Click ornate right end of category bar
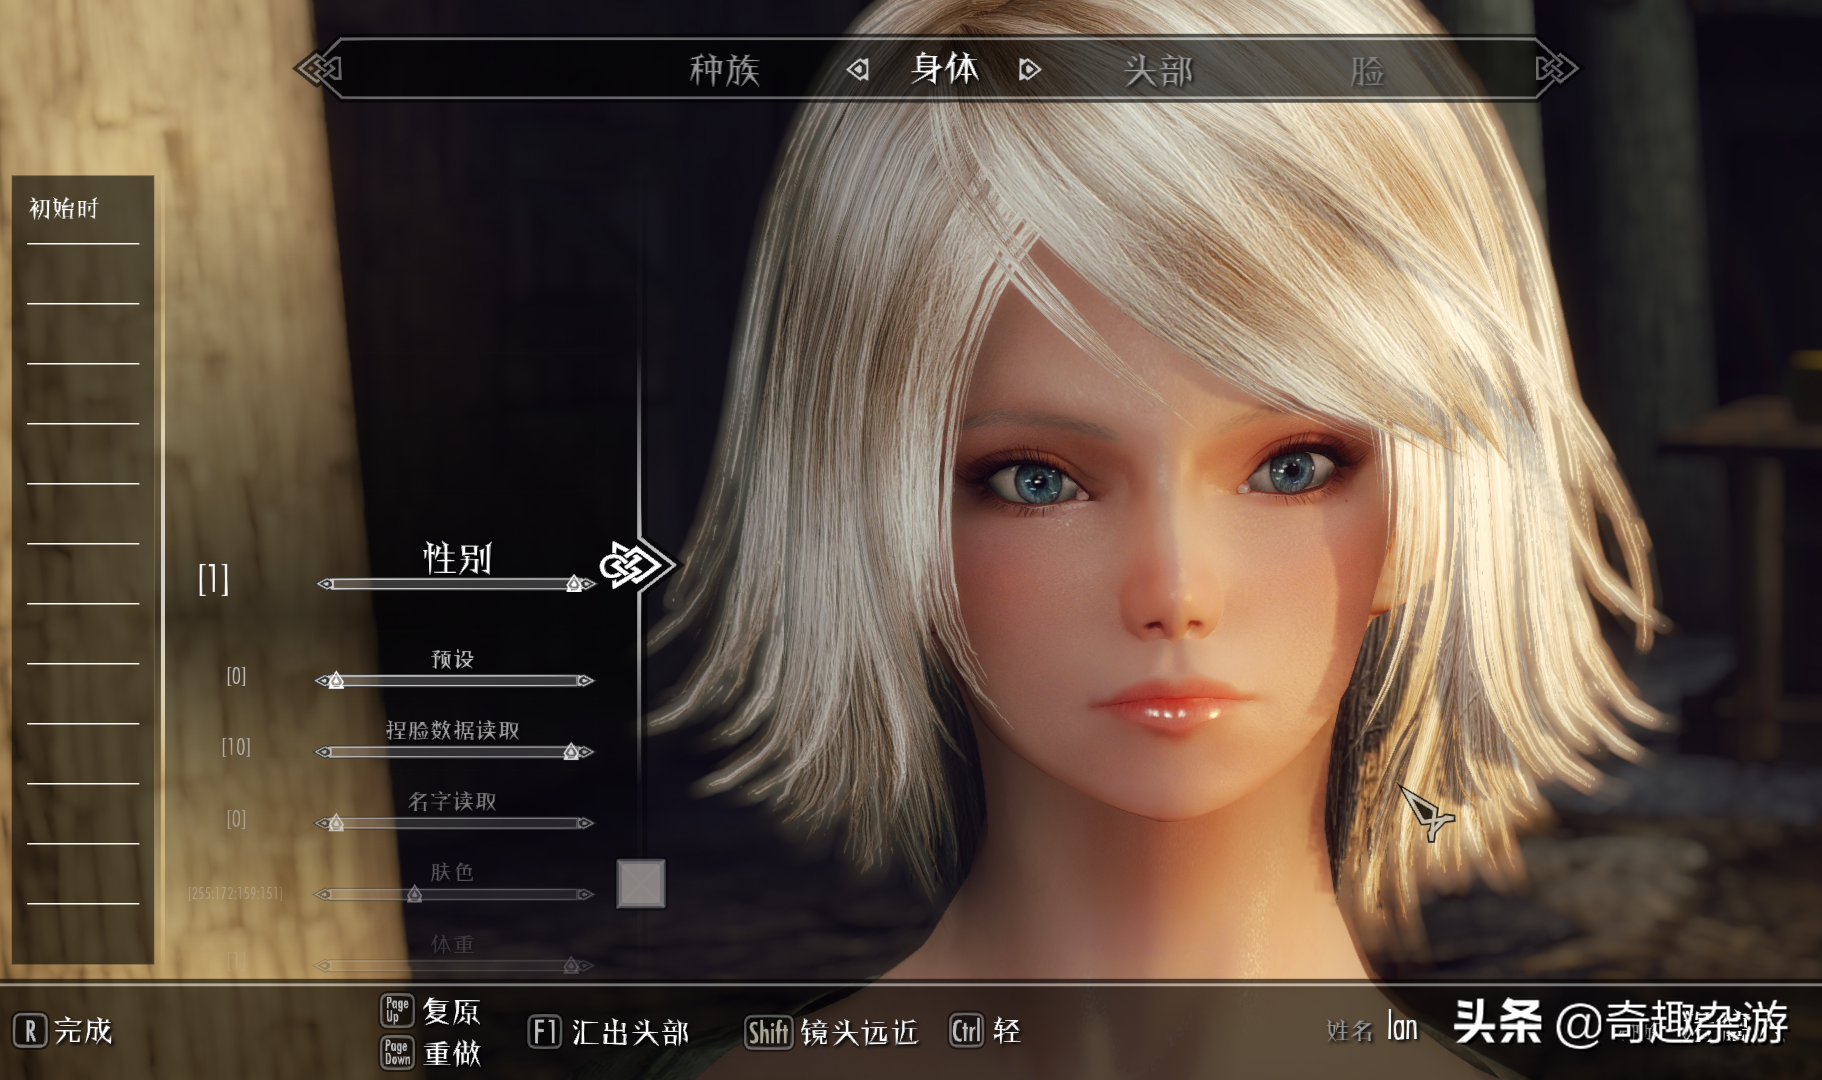Image resolution: width=1822 pixels, height=1080 pixels. [1556, 69]
